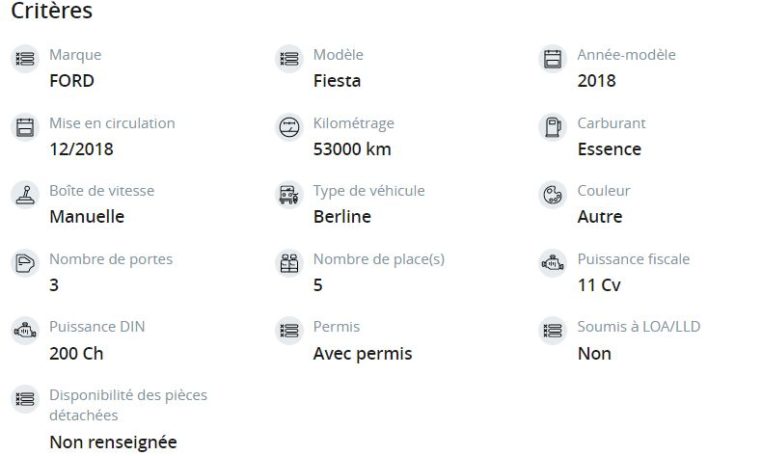Click the 53000 km mileage value
Image resolution: width=762 pixels, height=456 pixels.
[x=352, y=149]
